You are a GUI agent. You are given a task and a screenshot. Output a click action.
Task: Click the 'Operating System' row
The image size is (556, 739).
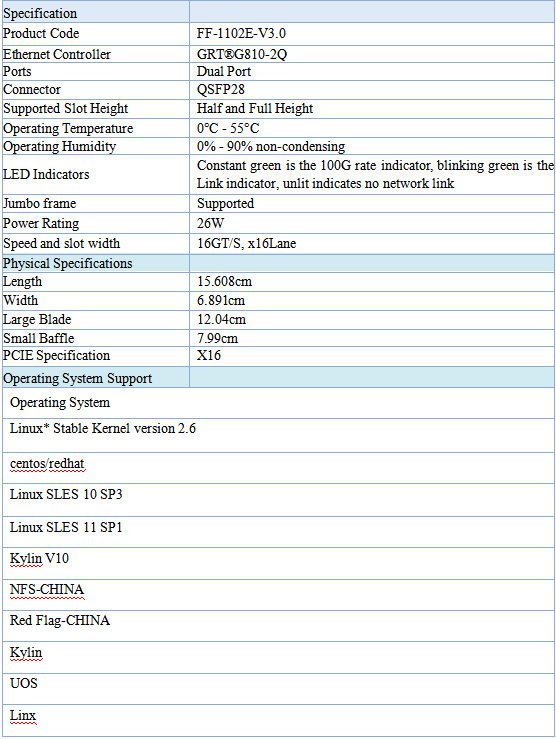(278, 403)
